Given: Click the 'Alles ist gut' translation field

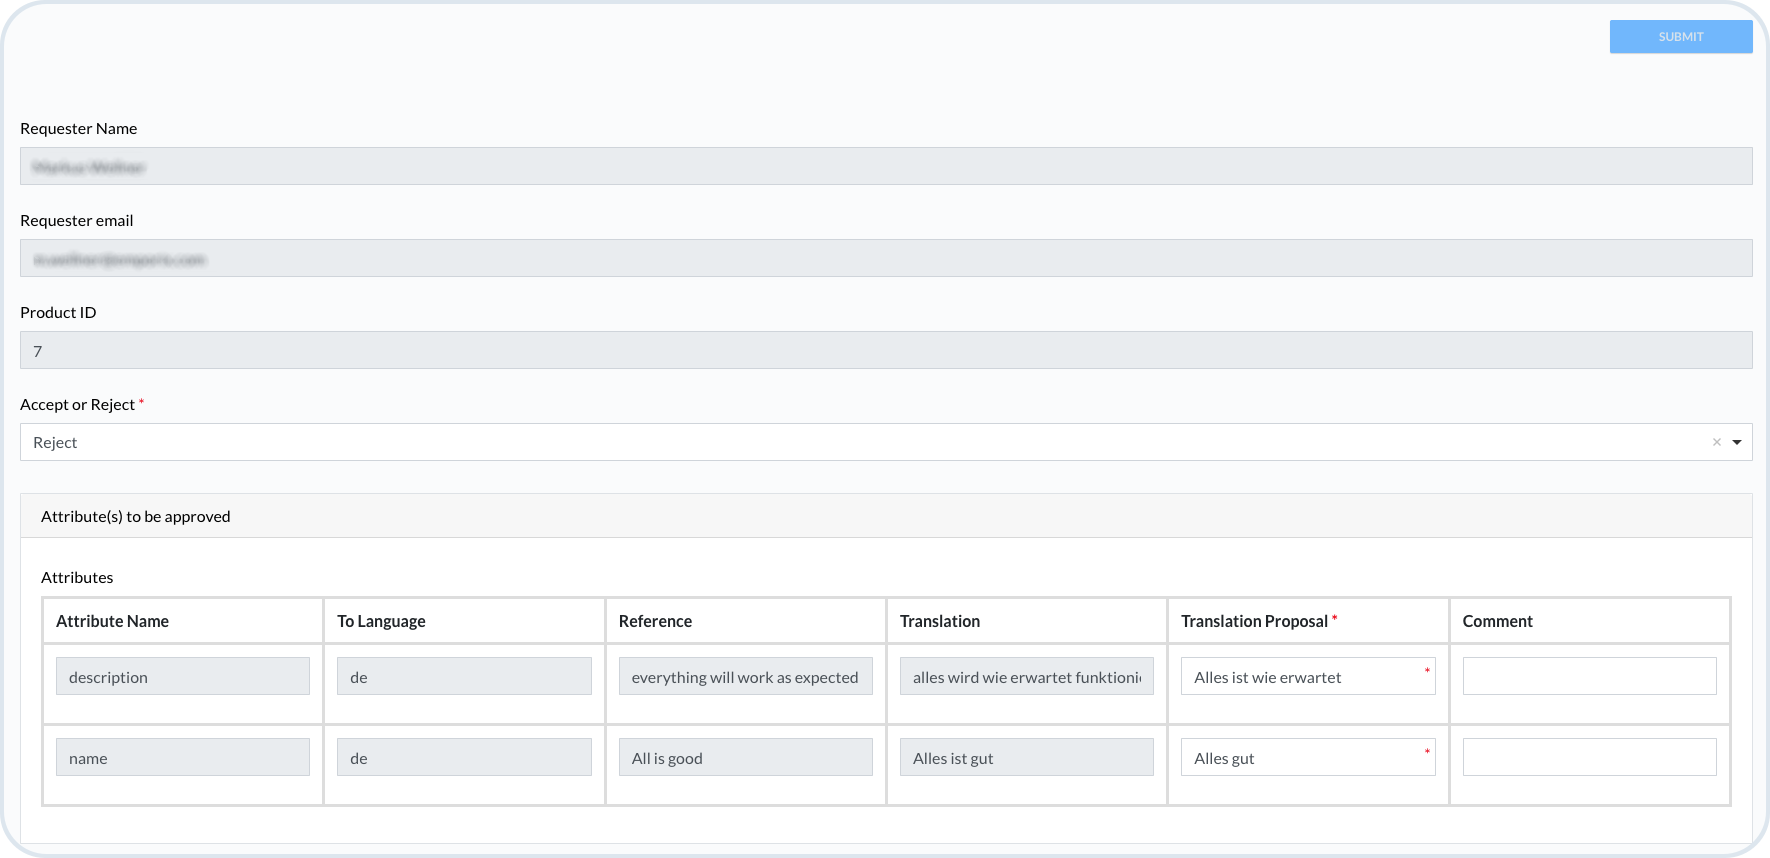Looking at the screenshot, I should pos(1026,758).
